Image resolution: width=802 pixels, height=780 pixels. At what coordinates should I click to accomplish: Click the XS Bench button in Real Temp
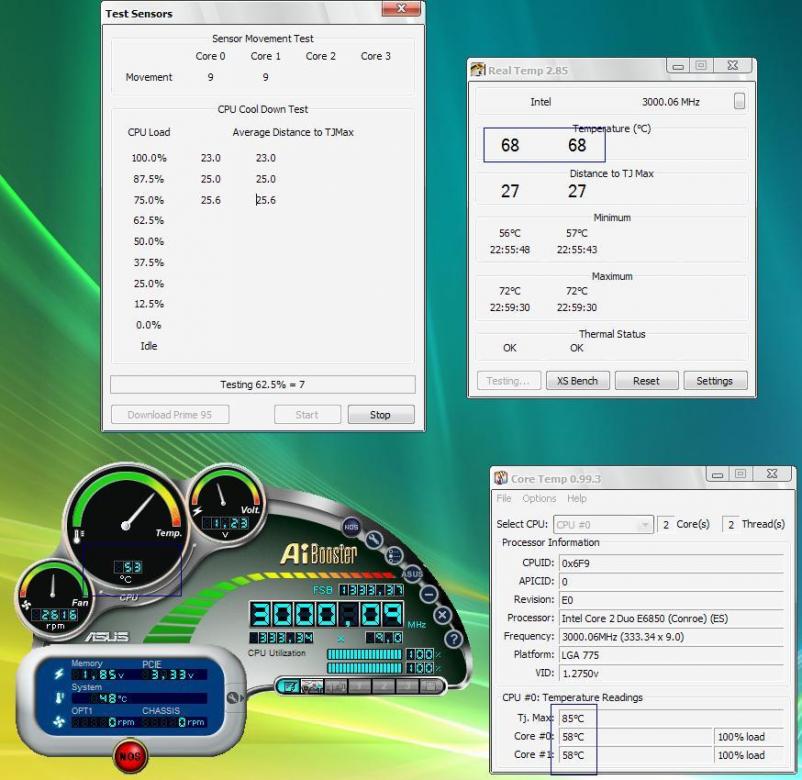(x=578, y=381)
